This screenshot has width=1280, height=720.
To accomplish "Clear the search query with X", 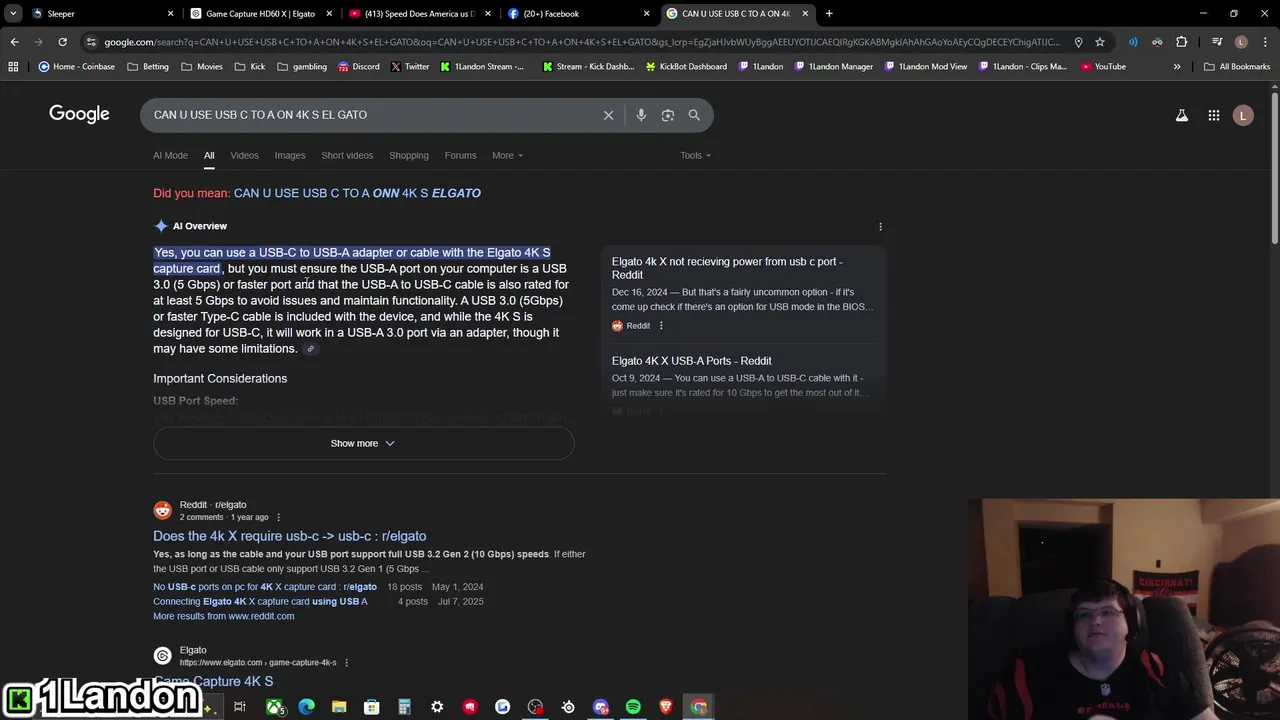I will (608, 115).
